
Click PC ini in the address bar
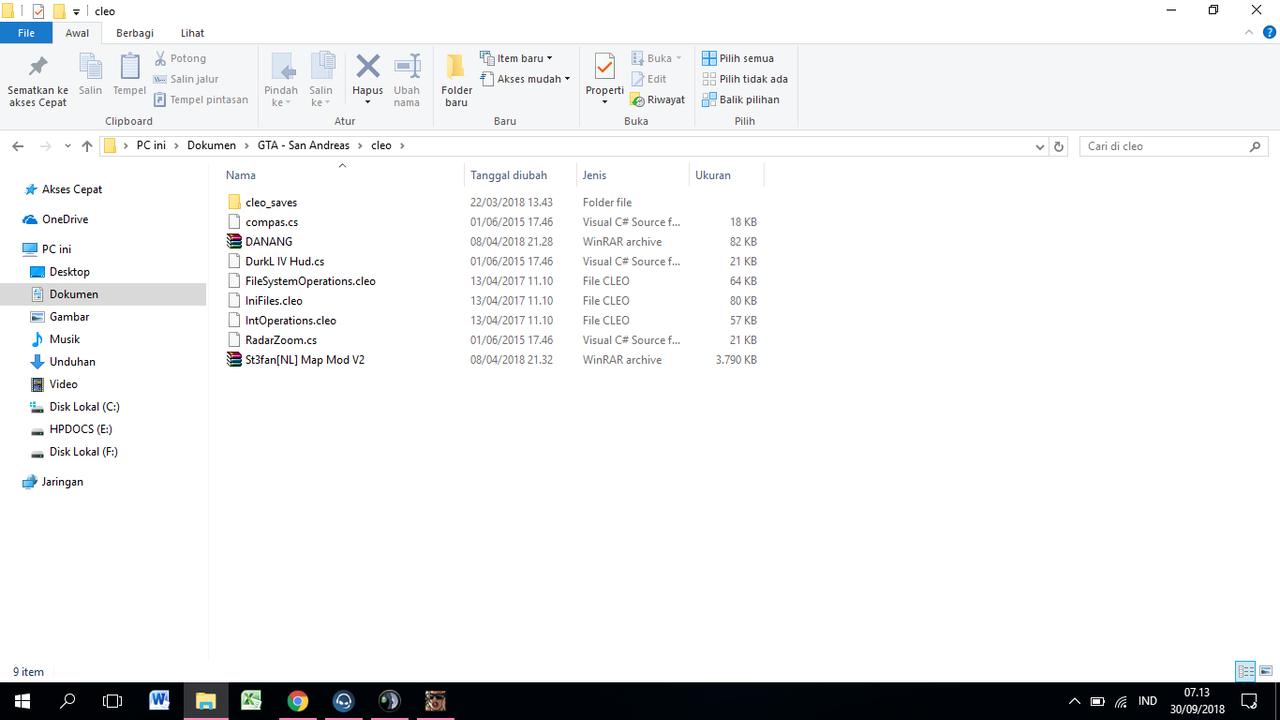pyautogui.click(x=152, y=146)
